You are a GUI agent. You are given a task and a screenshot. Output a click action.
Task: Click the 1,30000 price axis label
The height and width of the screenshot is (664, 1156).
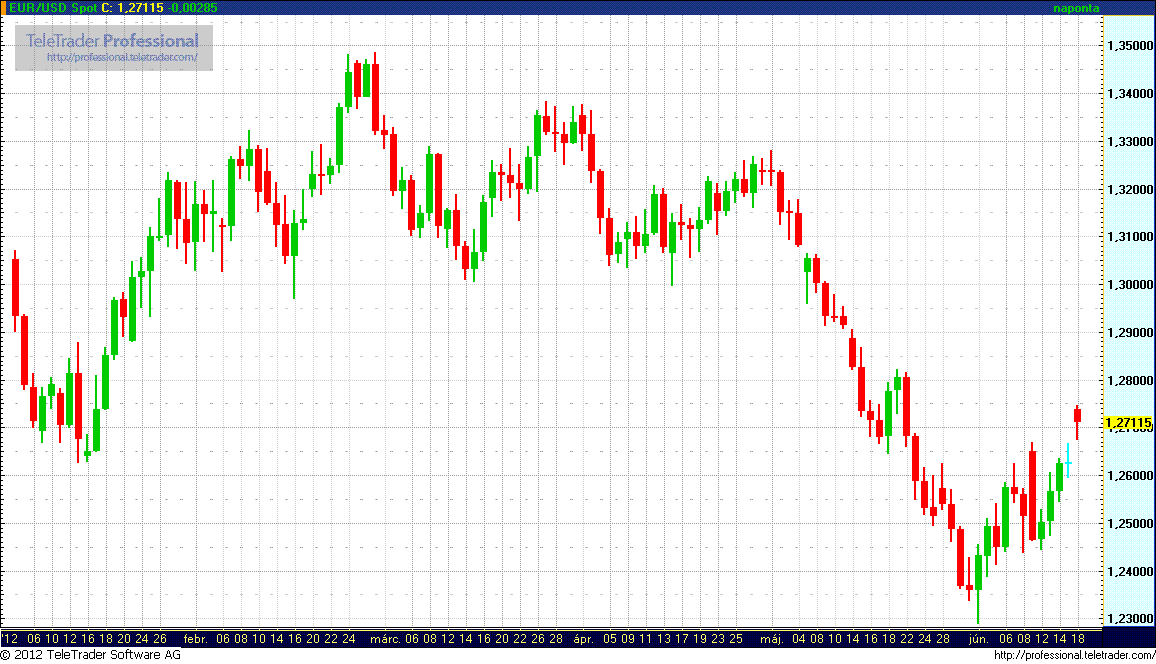point(1129,284)
